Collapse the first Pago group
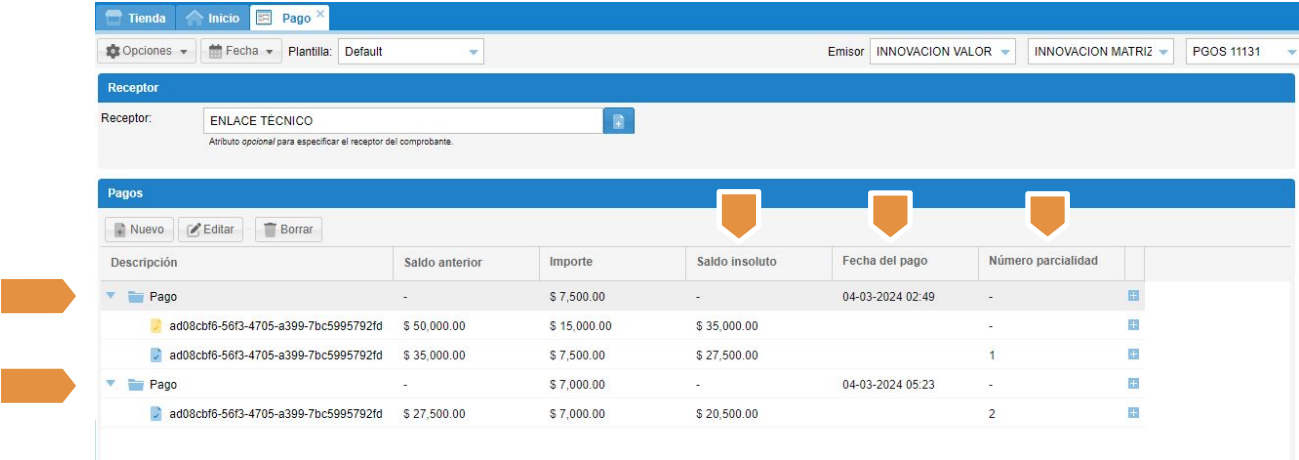The width and height of the screenshot is (1299, 460). pos(111,297)
